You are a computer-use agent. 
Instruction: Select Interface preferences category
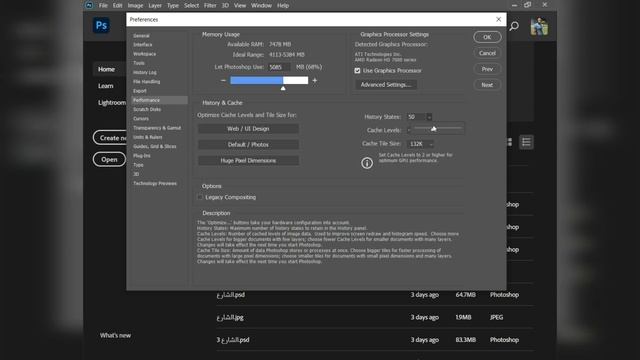142,44
